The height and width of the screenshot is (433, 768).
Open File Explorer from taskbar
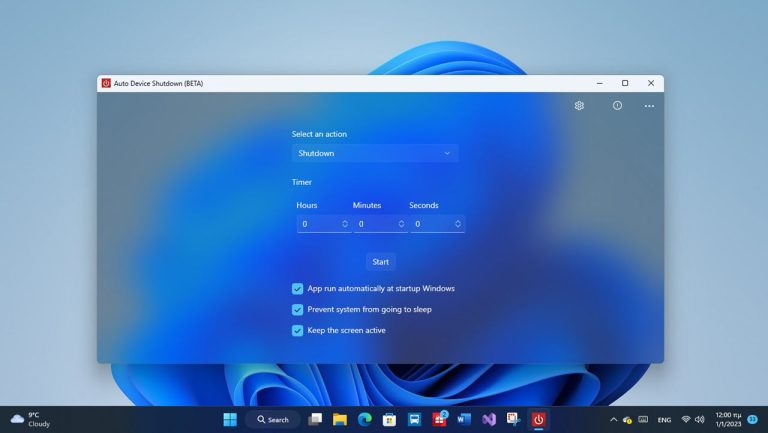pos(340,419)
